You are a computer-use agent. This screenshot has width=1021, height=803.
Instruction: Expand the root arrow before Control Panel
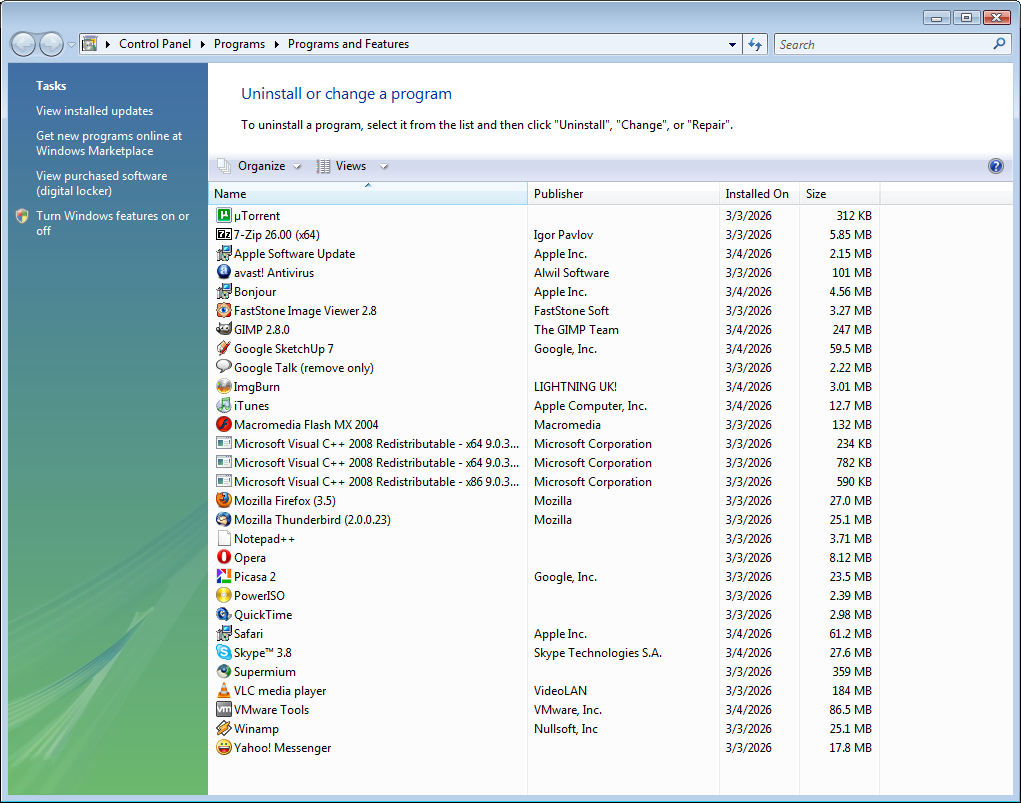click(107, 44)
